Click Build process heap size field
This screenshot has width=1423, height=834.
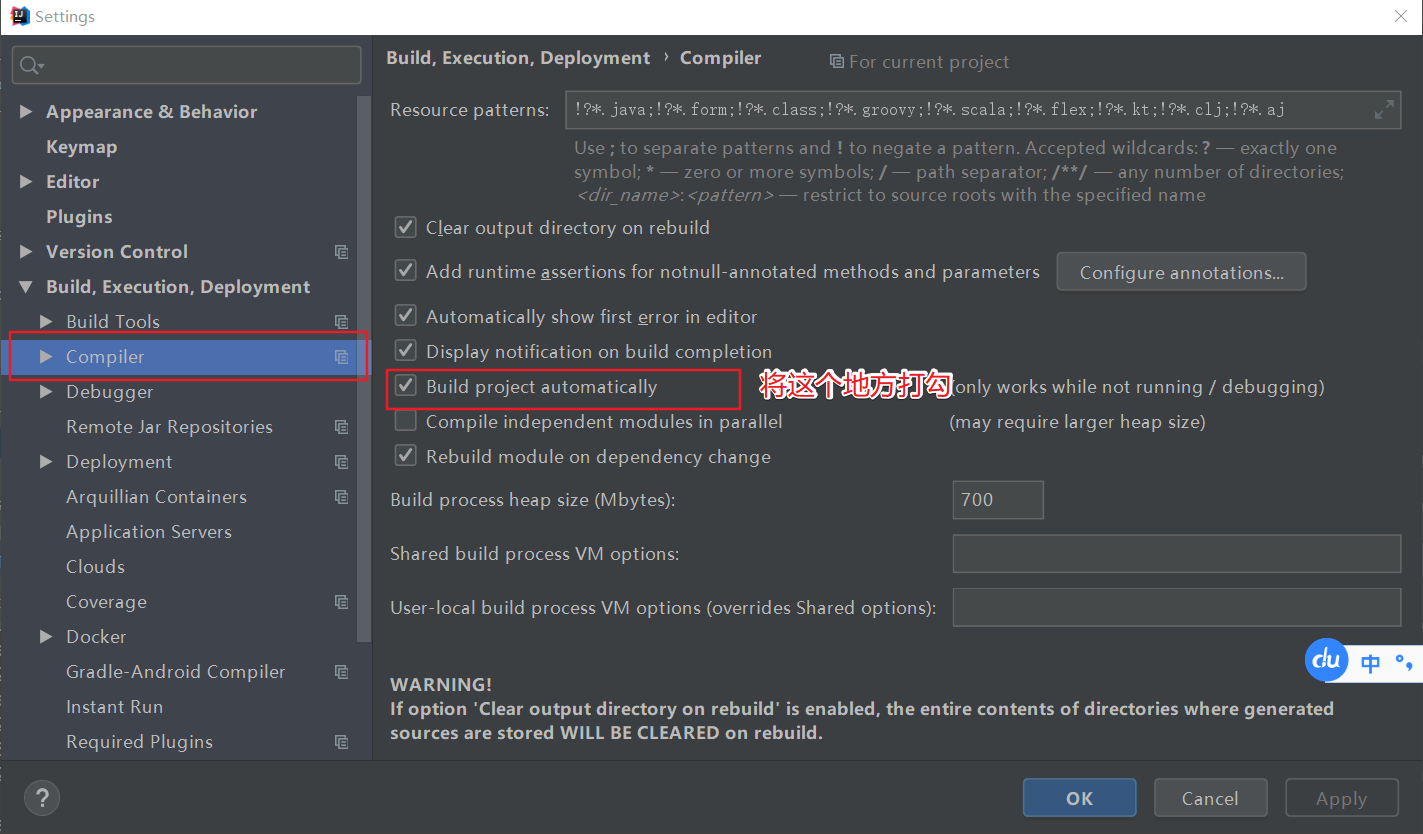pos(998,500)
